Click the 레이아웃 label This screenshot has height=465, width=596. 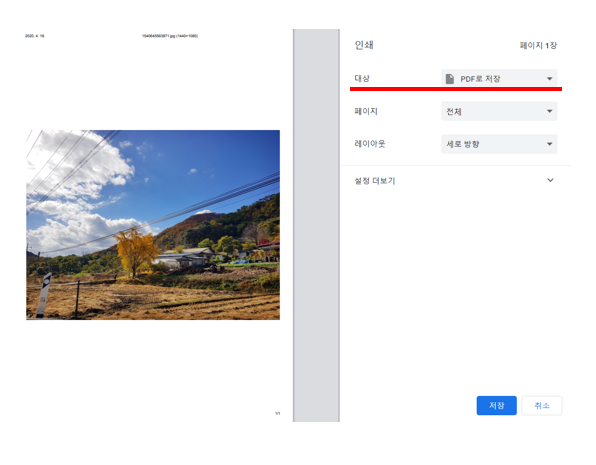tap(369, 144)
